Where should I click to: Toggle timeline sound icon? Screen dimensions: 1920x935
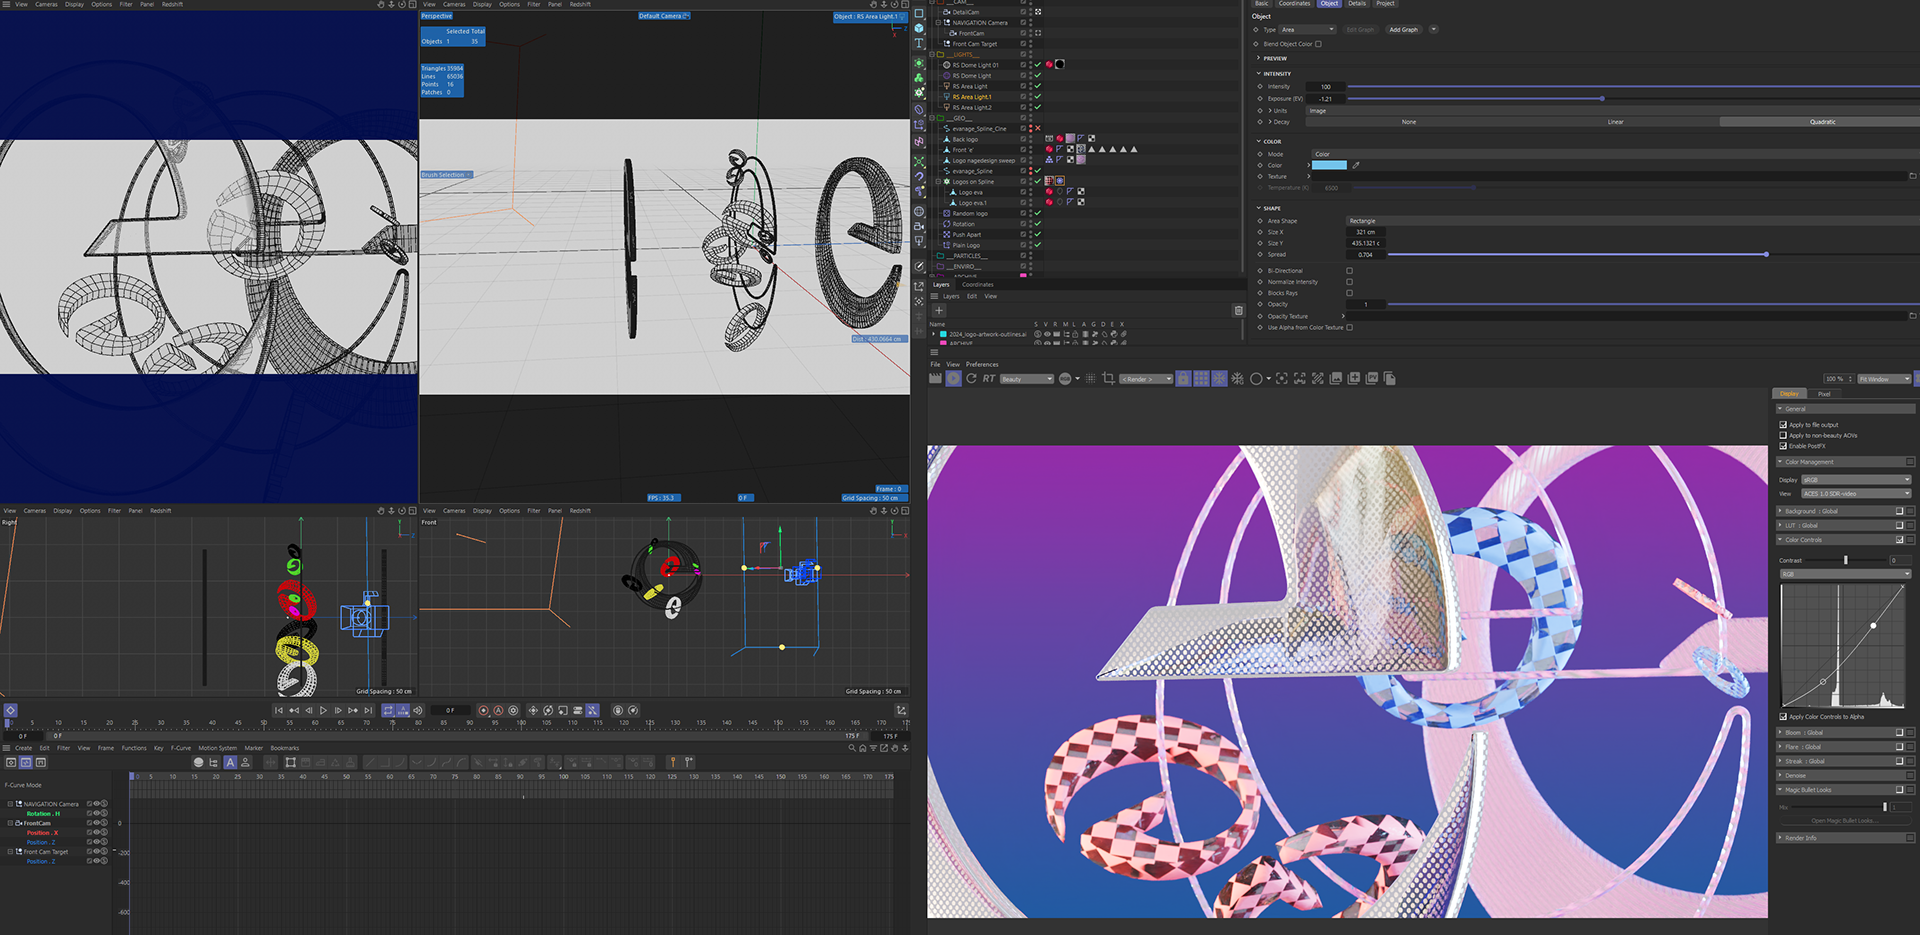click(x=418, y=710)
